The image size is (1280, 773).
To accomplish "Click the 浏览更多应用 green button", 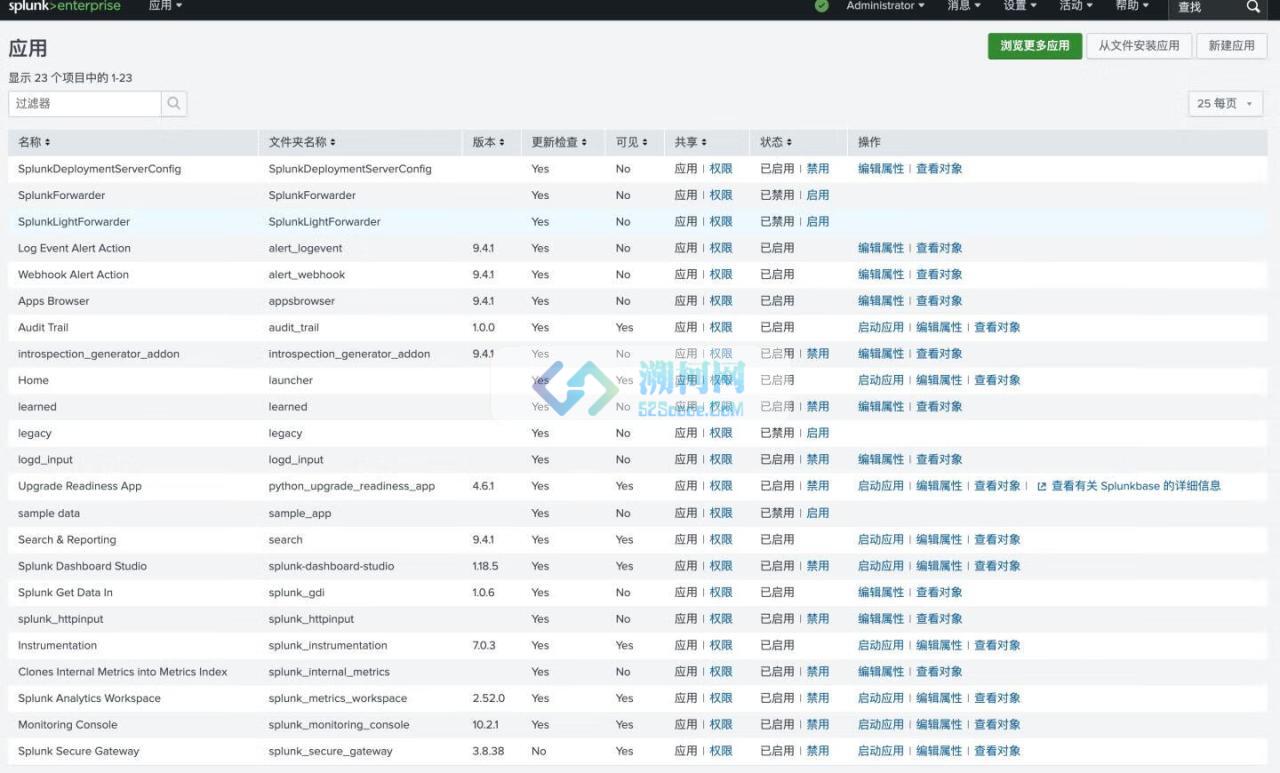I will [1035, 45].
